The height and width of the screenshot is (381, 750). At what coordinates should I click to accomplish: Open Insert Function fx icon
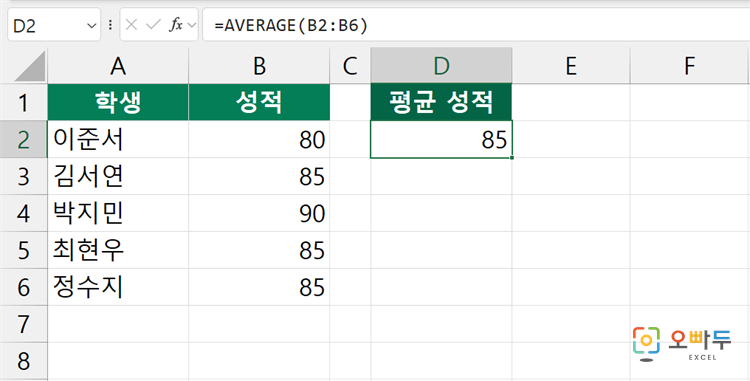pyautogui.click(x=176, y=25)
